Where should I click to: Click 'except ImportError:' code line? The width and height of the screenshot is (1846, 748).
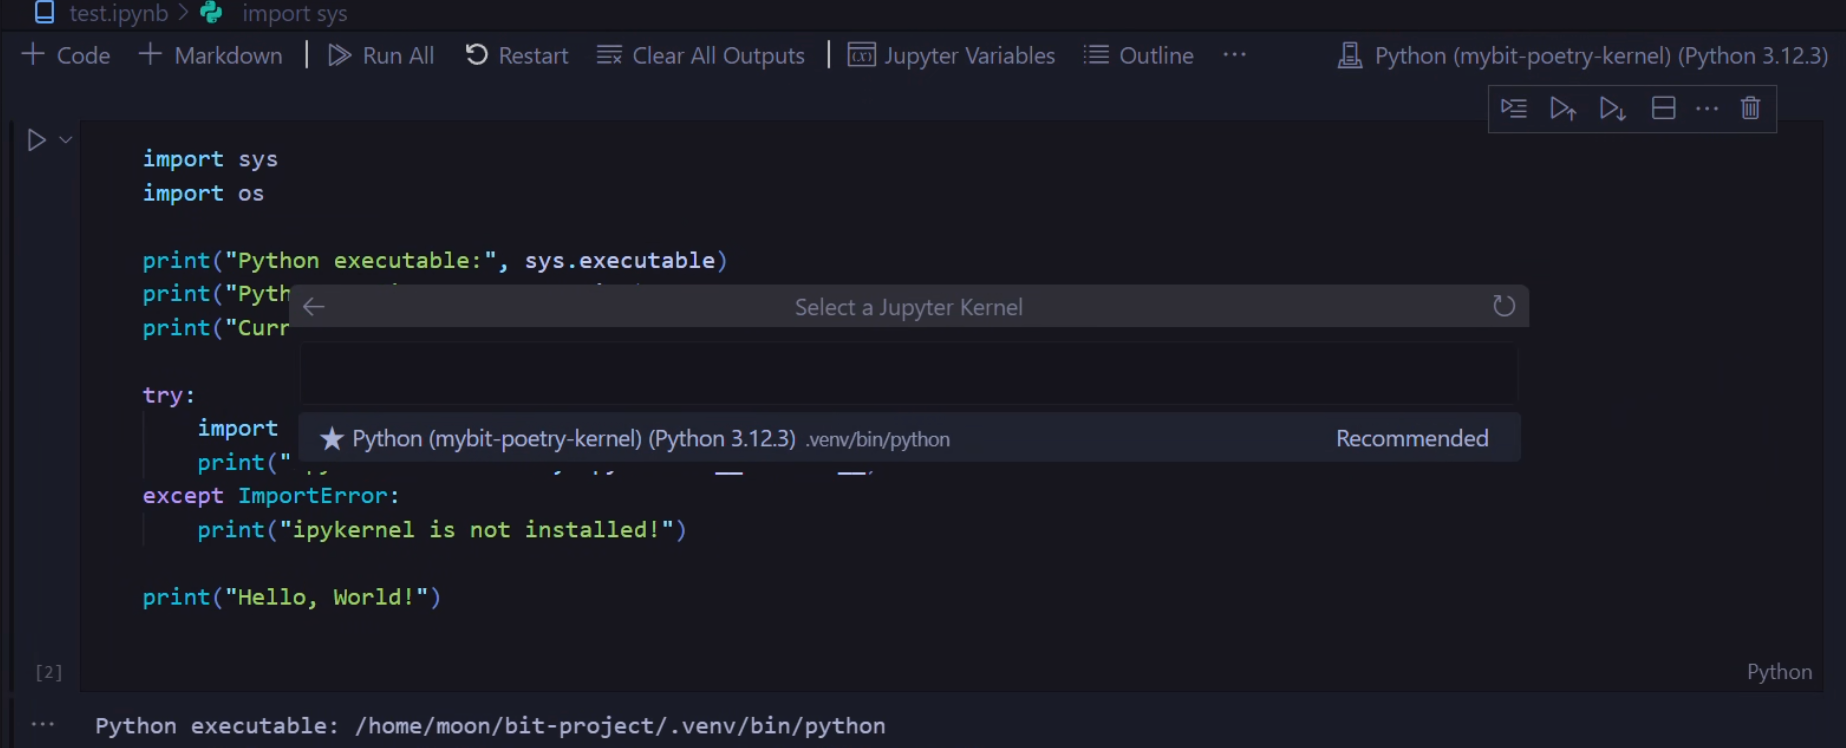point(271,496)
